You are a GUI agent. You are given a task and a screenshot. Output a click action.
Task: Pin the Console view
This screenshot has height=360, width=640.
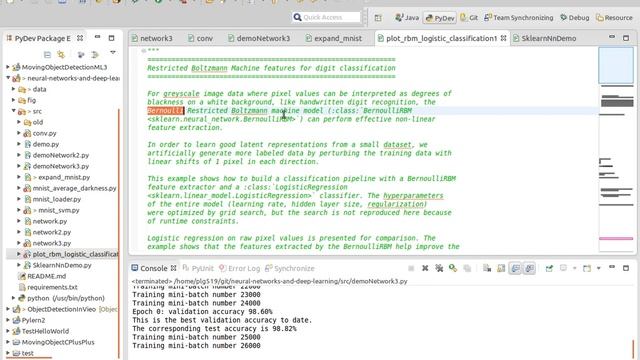point(549,268)
